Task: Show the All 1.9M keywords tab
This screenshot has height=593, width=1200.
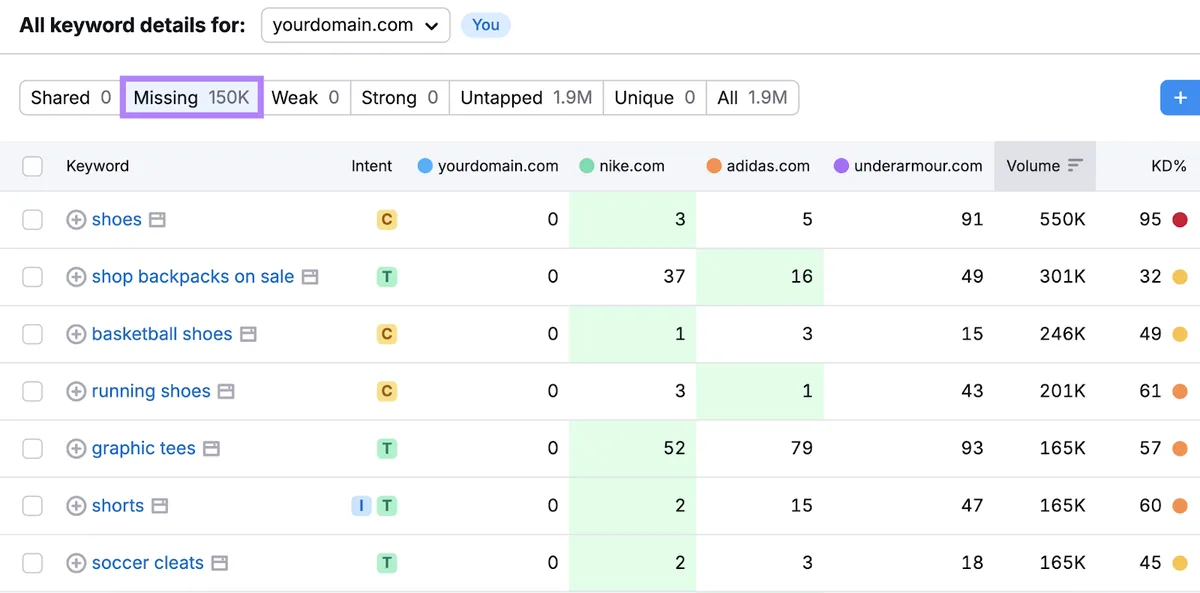Action: click(x=752, y=98)
